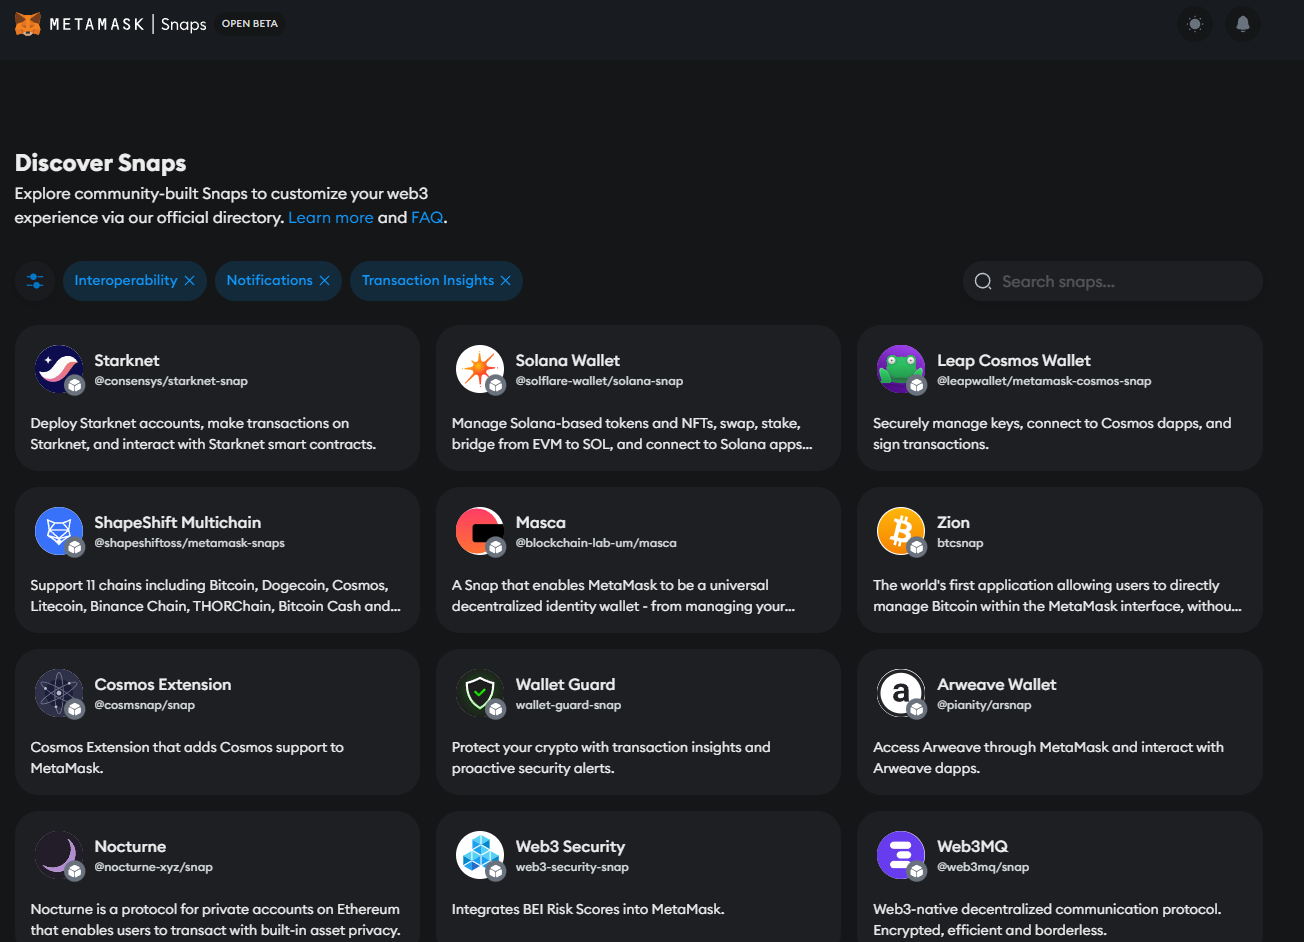This screenshot has width=1304, height=942.
Task: Click the Web3MQ purple icon
Action: tap(901, 855)
